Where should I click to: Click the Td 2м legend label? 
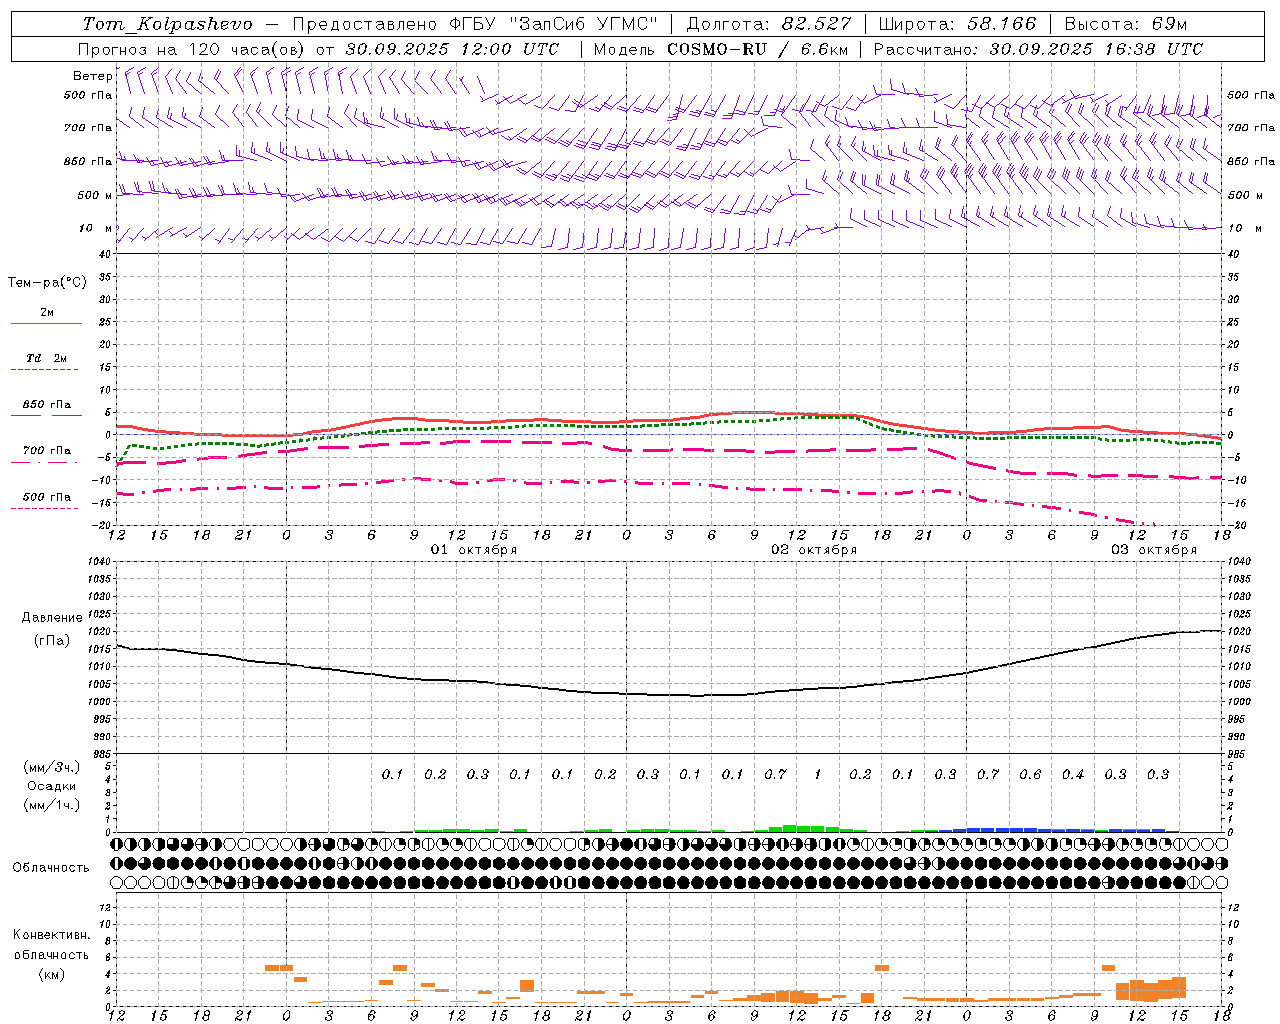(47, 358)
